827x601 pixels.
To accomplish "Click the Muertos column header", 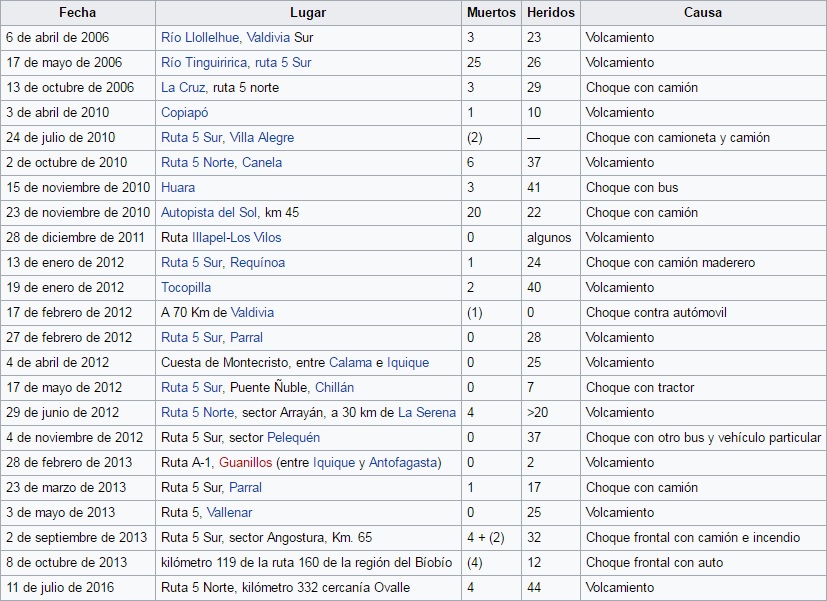I will [x=491, y=13].
